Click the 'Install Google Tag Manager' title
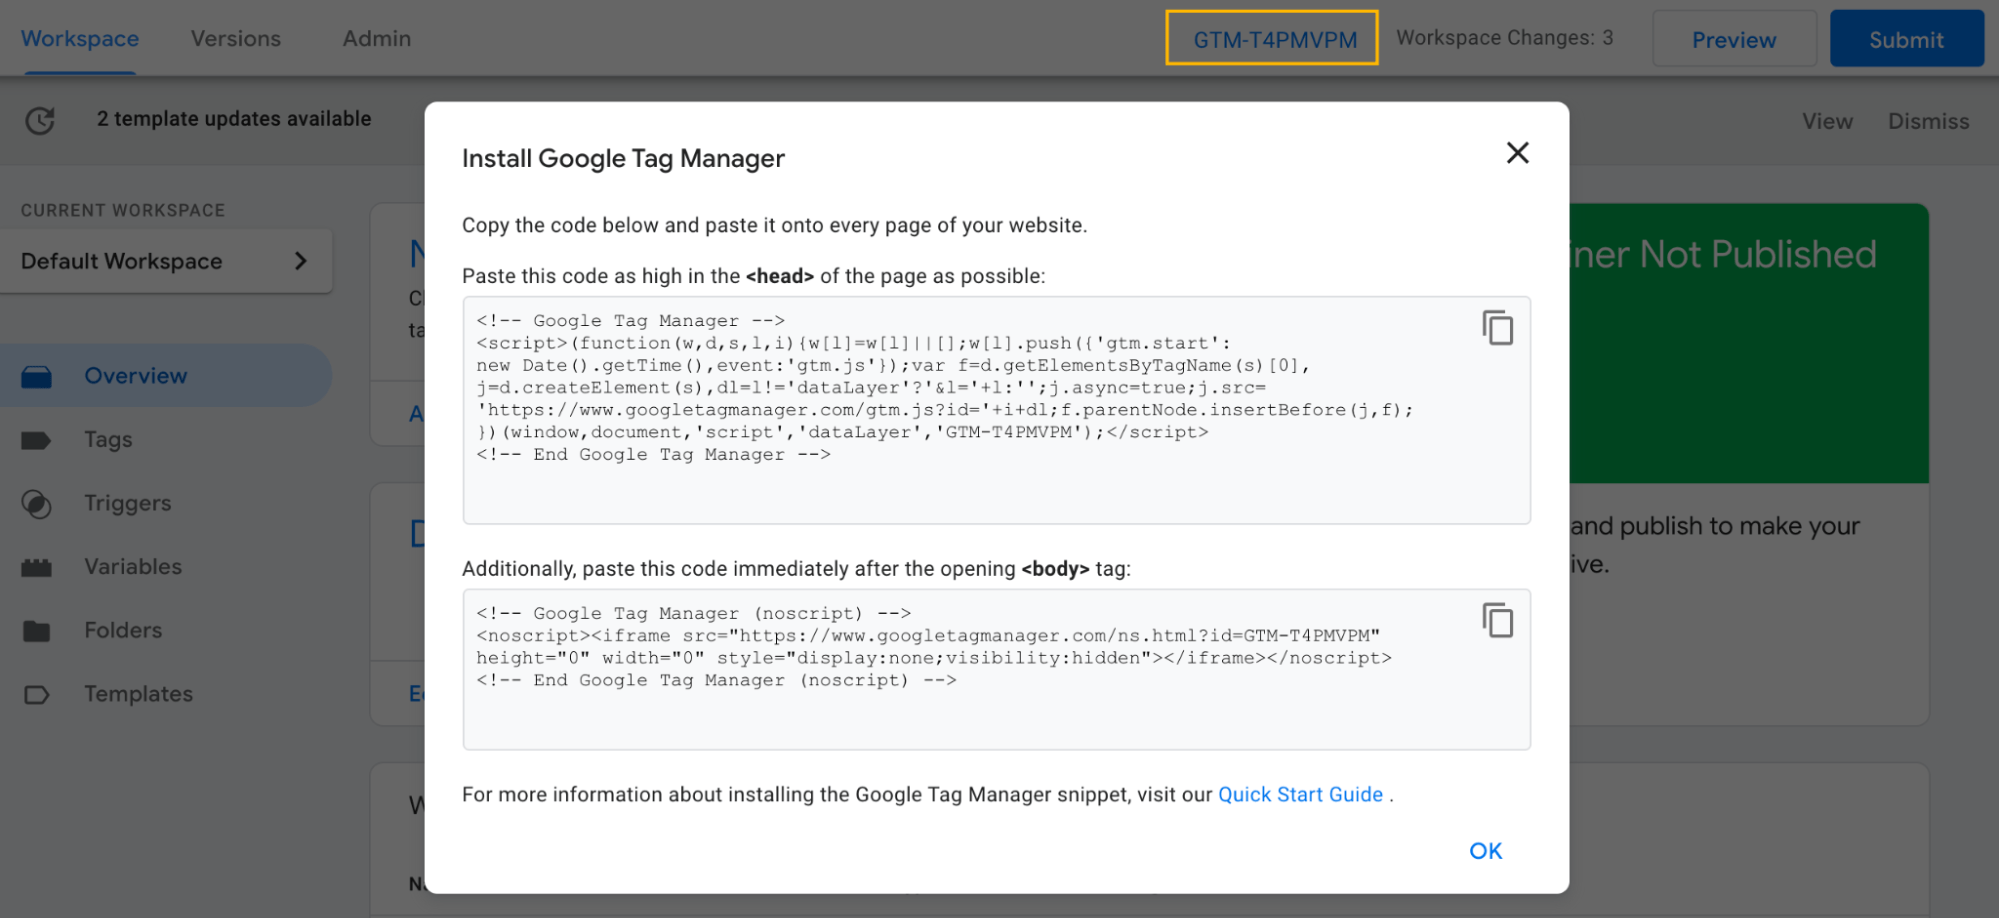The image size is (1999, 918). coord(623,159)
